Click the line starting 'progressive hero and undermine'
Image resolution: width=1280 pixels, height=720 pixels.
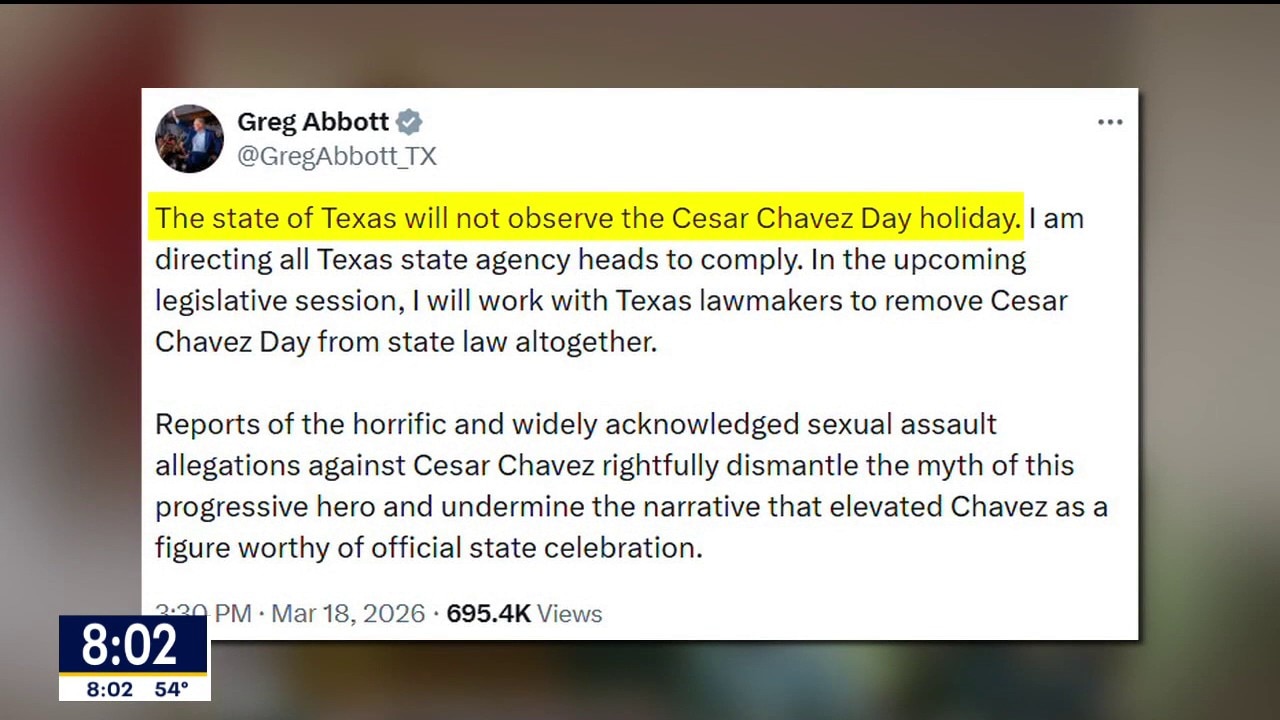point(631,506)
